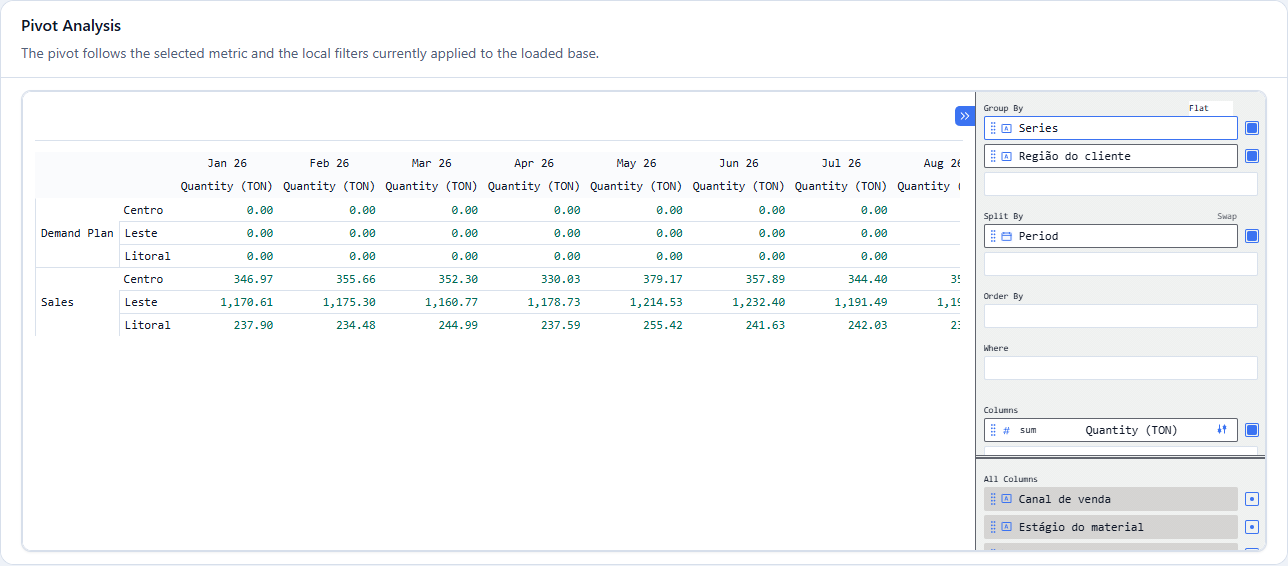Click the drag handle of Região do cliente
The height and width of the screenshot is (566, 1288).
pos(993,156)
